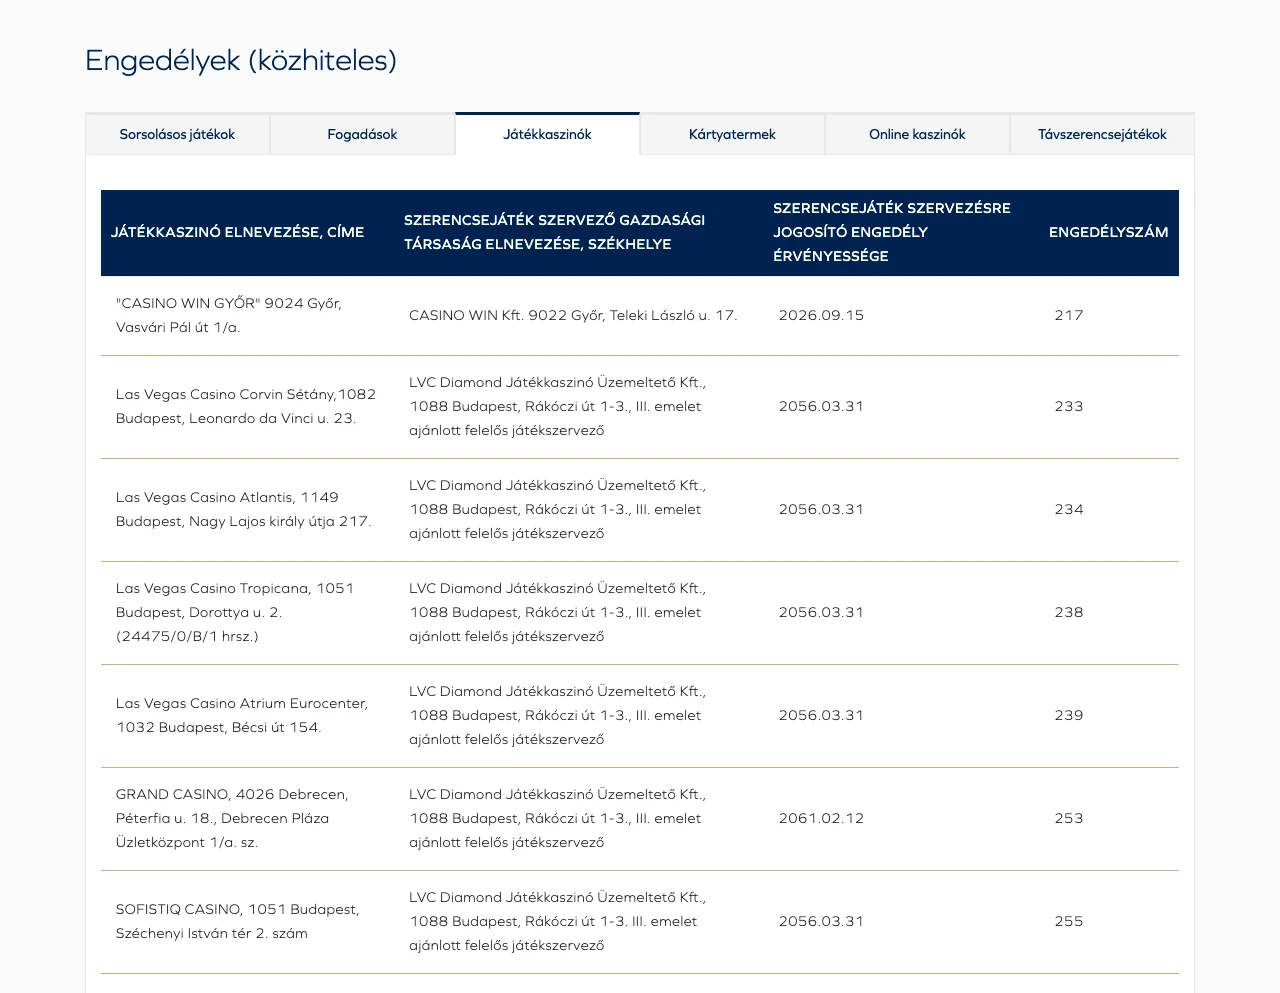Click the validity date in the Corvin Sétány row
Screen dimensions: 1280x993
(x=821, y=407)
